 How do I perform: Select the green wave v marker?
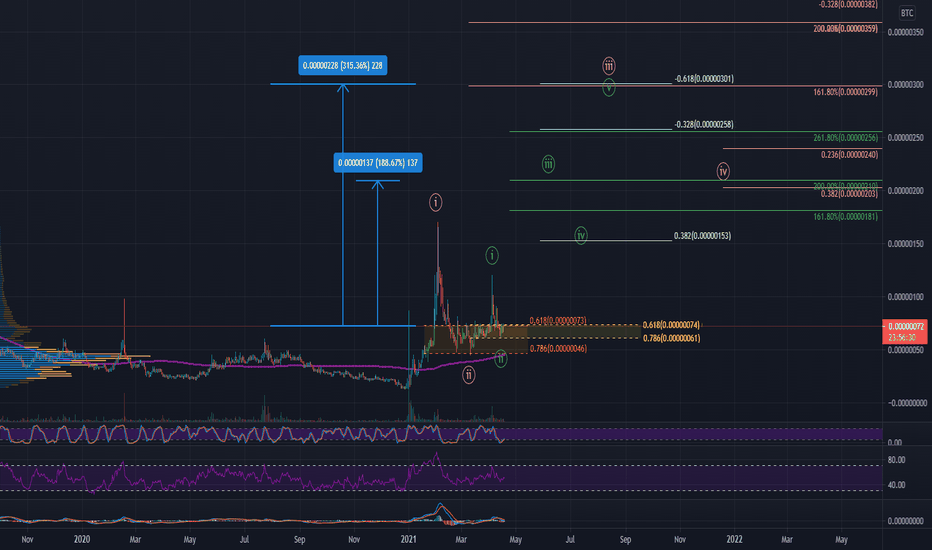[x=609, y=88]
